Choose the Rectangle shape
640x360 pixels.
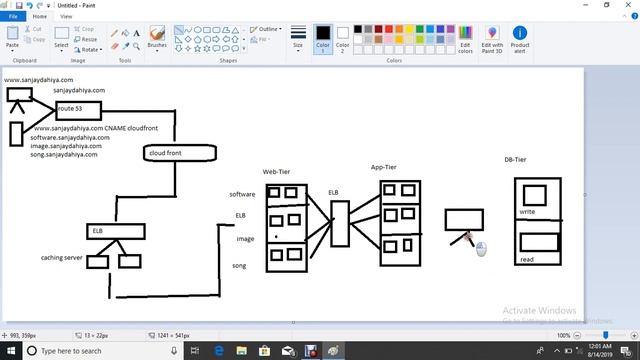pos(207,30)
